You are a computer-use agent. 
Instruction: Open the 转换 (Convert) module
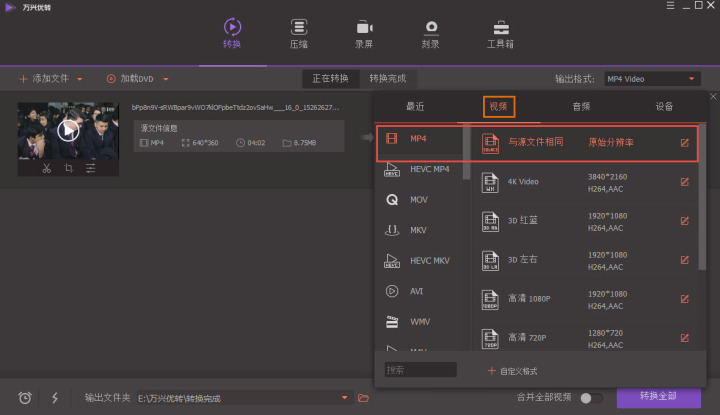point(232,33)
